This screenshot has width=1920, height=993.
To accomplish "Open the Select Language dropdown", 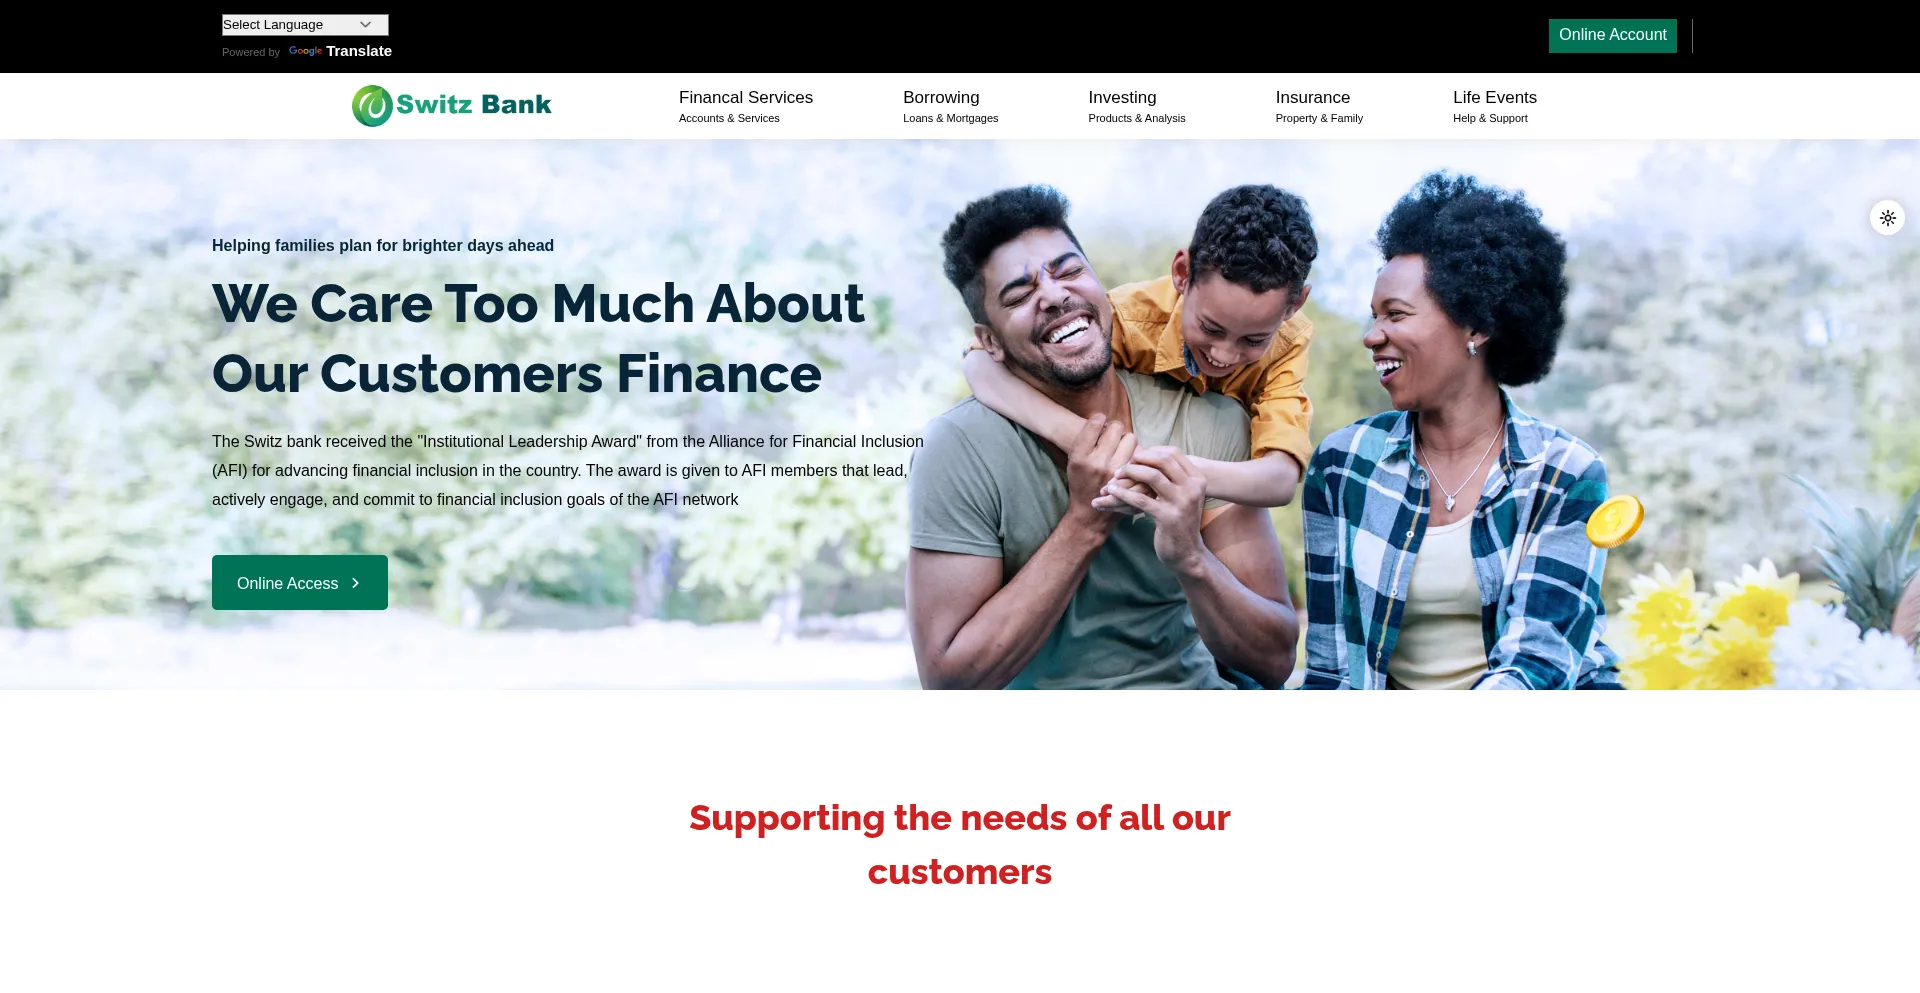I will pos(305,25).
